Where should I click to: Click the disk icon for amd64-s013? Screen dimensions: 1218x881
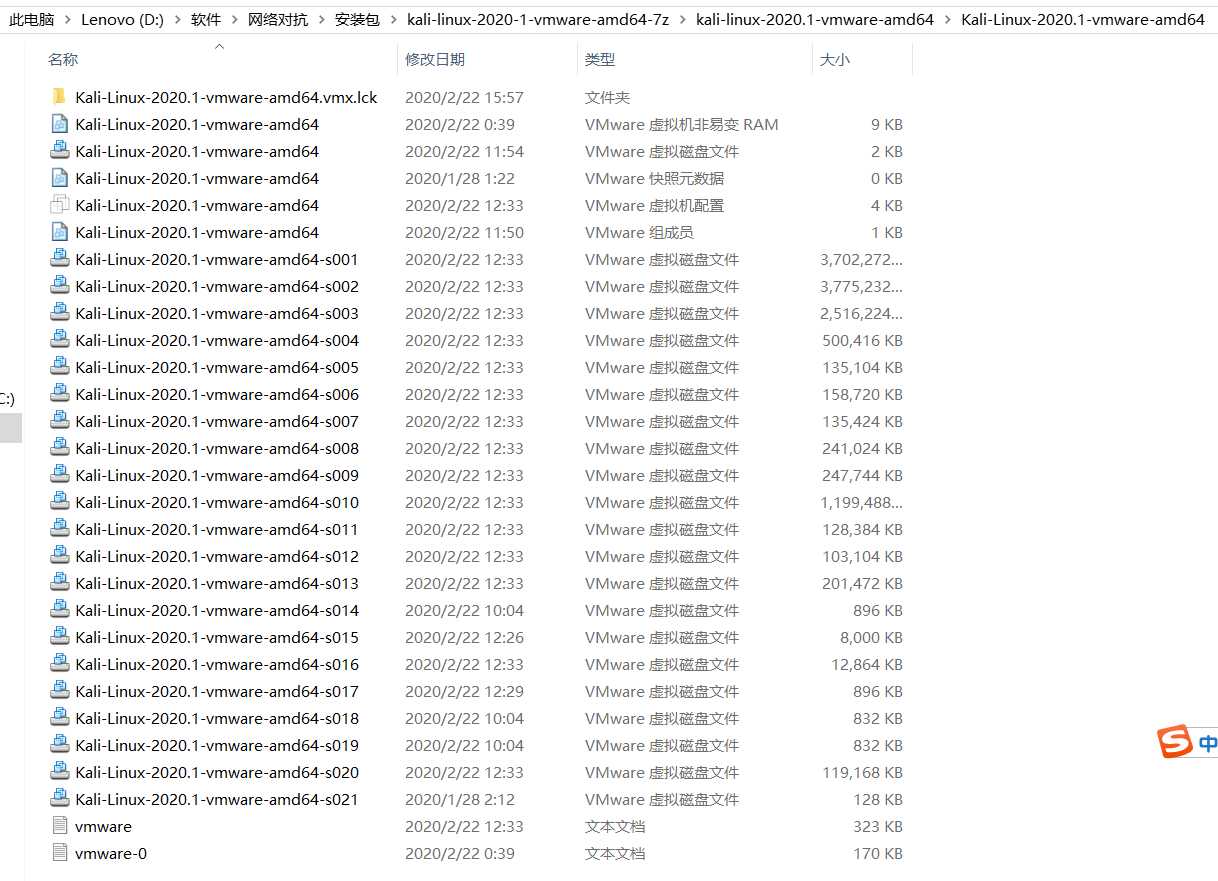60,583
